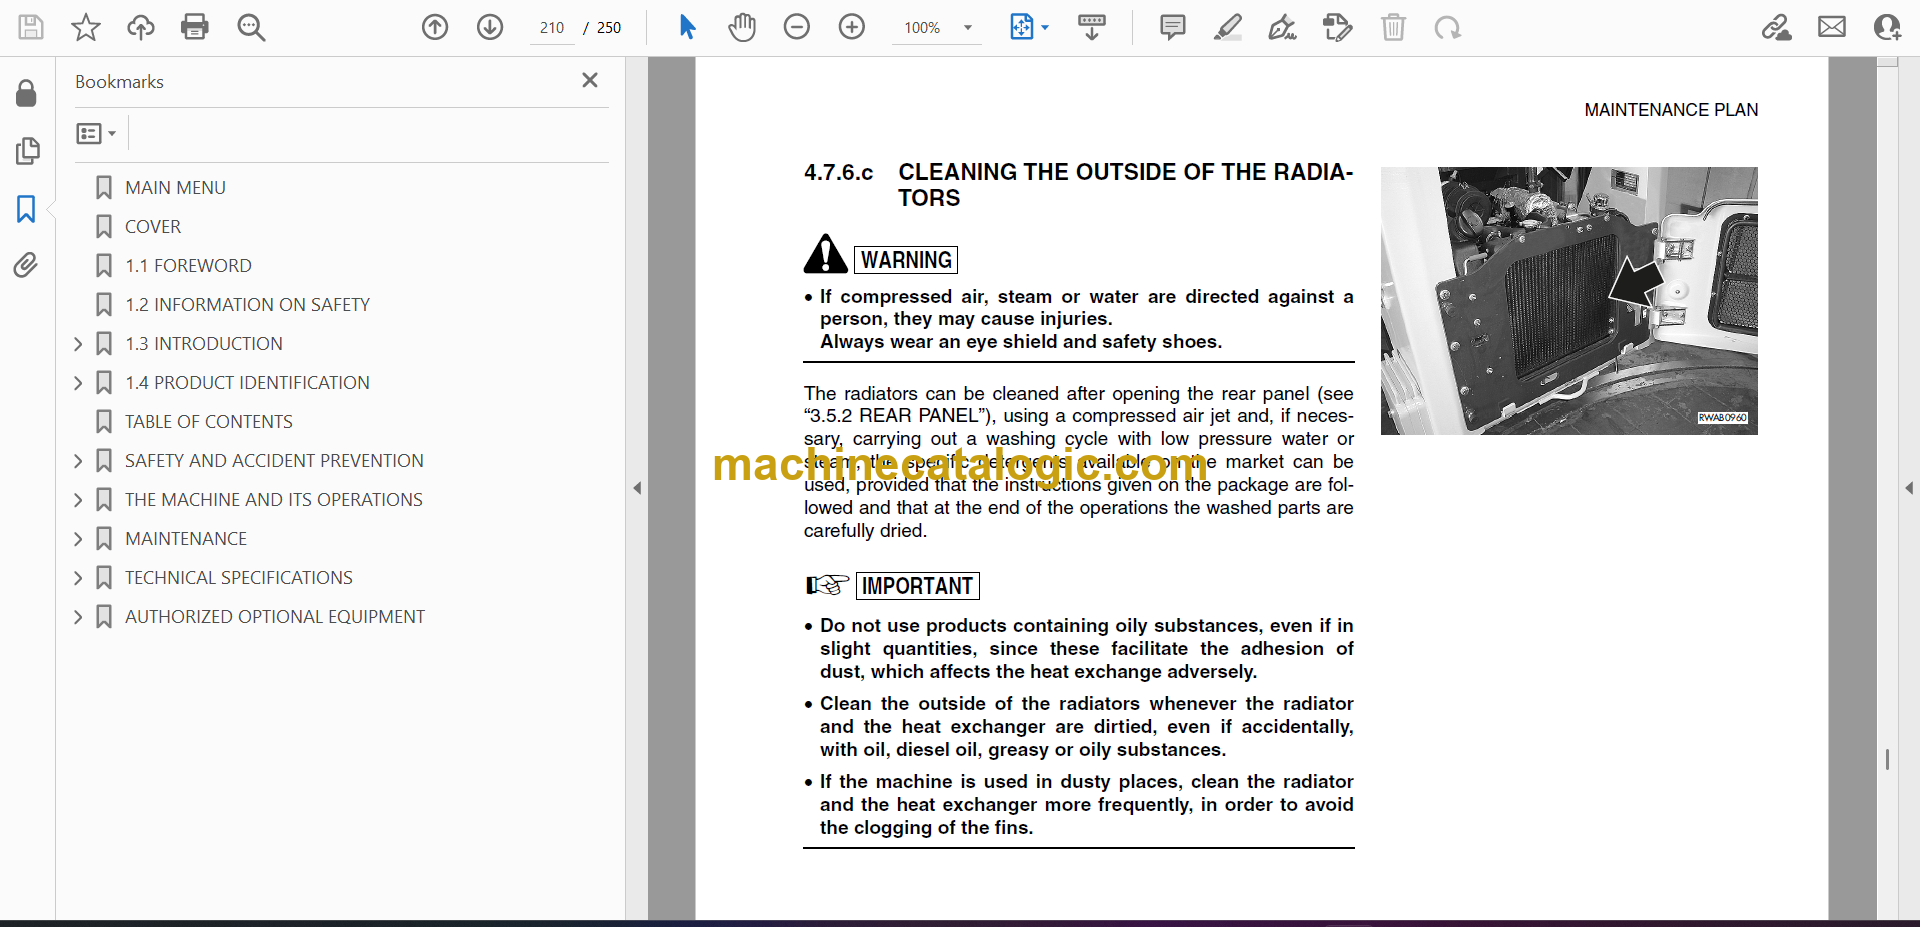
Task: Toggle the bookmarks panel icon
Action: [27, 208]
